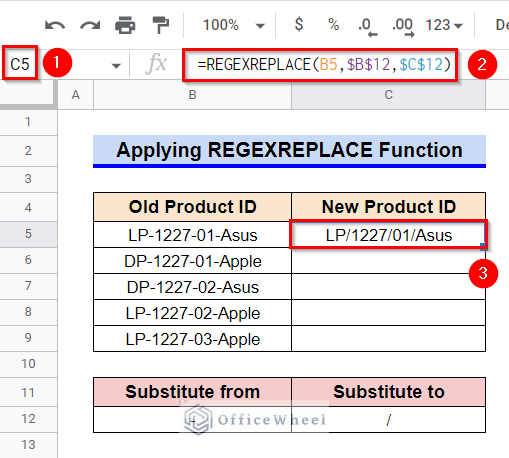The image size is (509, 458).
Task: Select cell 'LP-1227-01-Asus'
Action: tap(192, 235)
